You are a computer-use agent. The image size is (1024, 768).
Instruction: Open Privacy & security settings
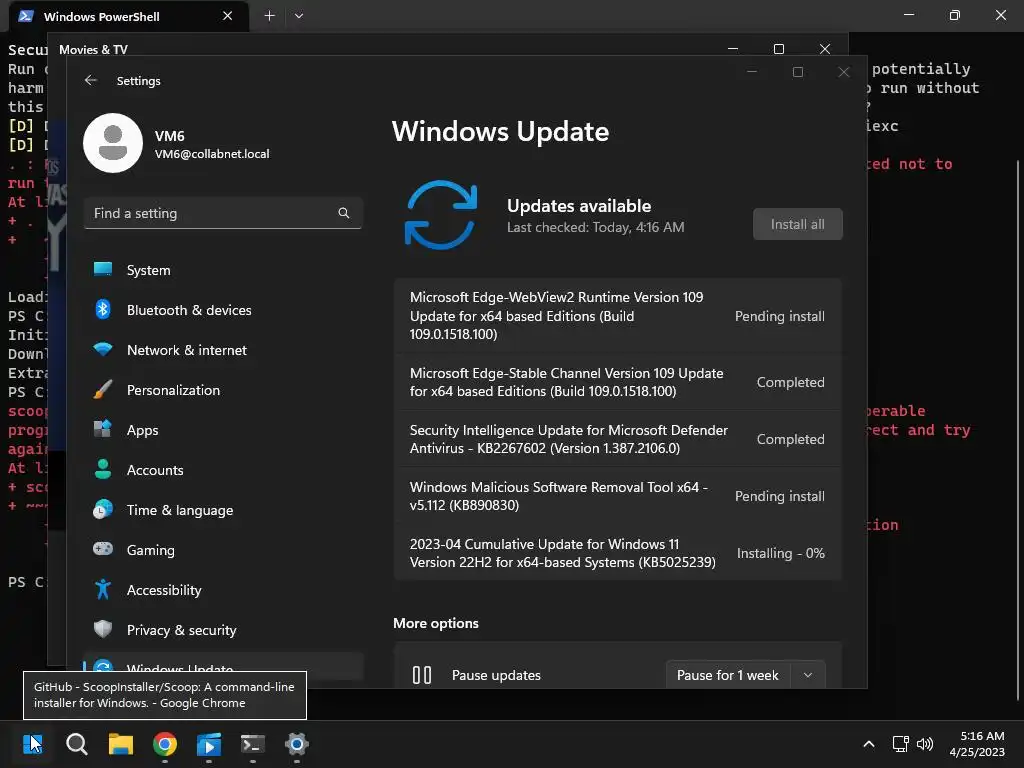223,630
